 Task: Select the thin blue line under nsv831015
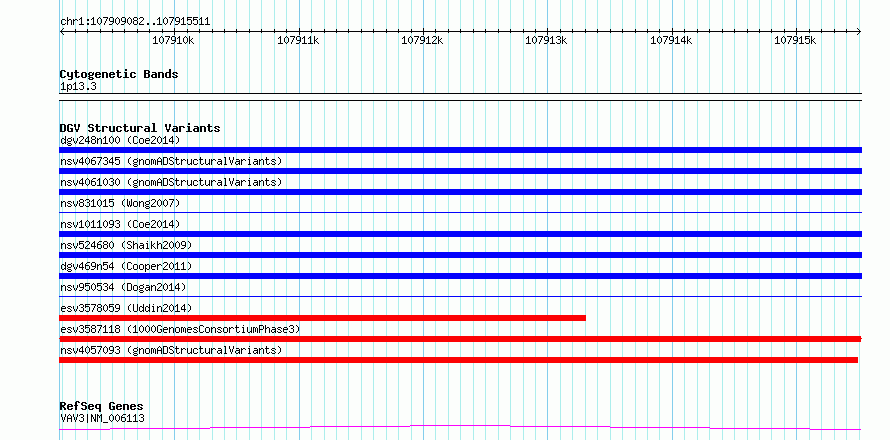coord(460,212)
